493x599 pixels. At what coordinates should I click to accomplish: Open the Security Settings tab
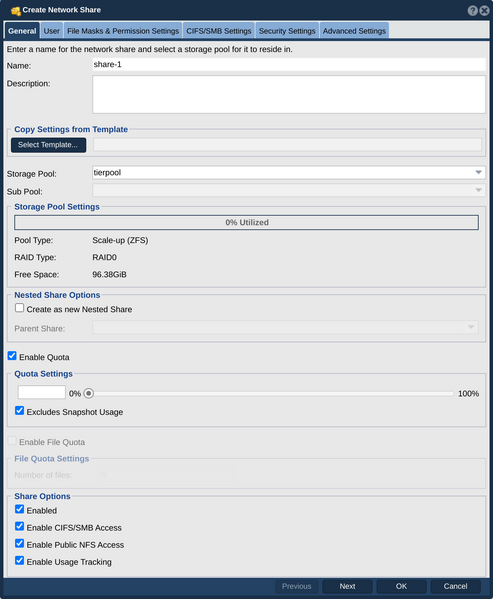tap(287, 31)
